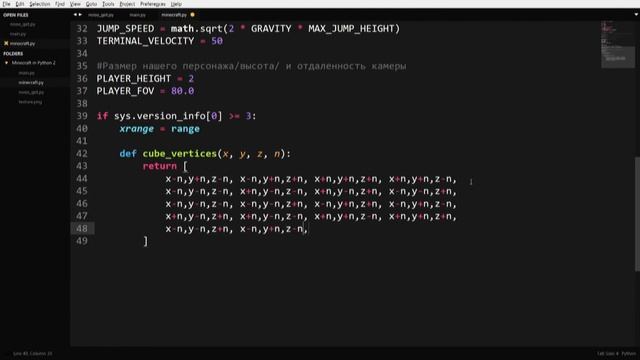
Task: Click MAX_JUMP_HEIGHT on line 32
Action: tap(351, 29)
